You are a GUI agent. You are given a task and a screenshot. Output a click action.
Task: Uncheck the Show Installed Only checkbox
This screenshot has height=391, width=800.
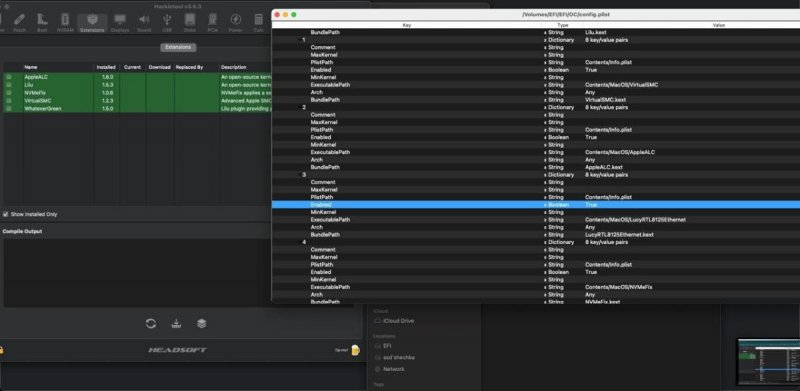[6, 214]
